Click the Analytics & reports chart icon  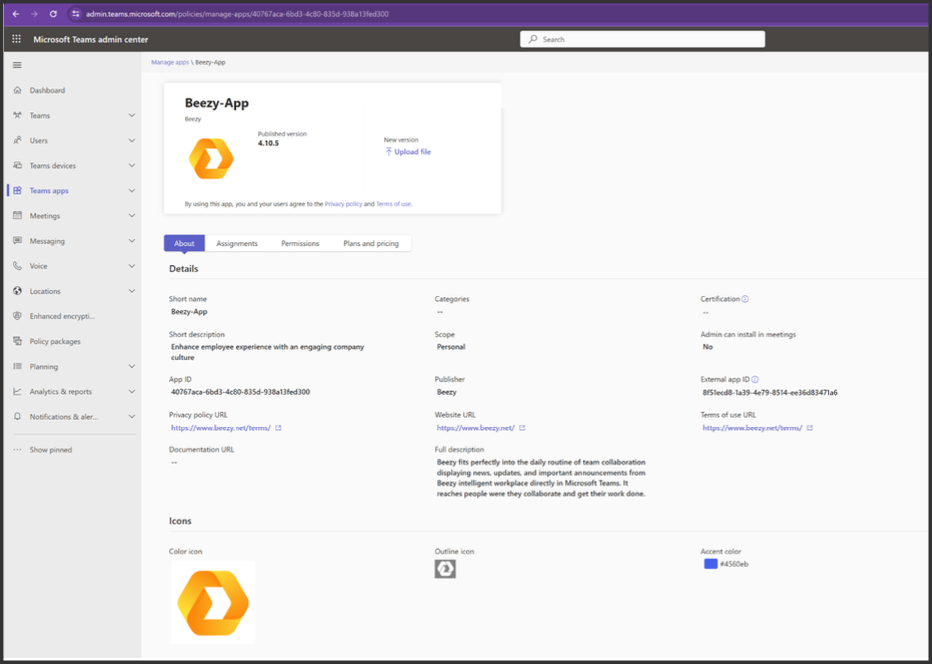(x=17, y=392)
